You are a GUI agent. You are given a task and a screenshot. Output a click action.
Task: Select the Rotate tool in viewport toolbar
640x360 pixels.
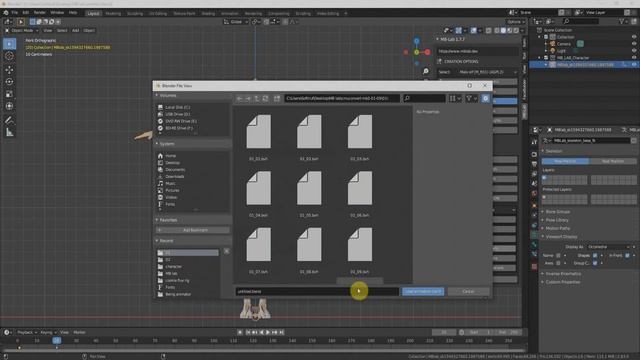tap(9, 82)
